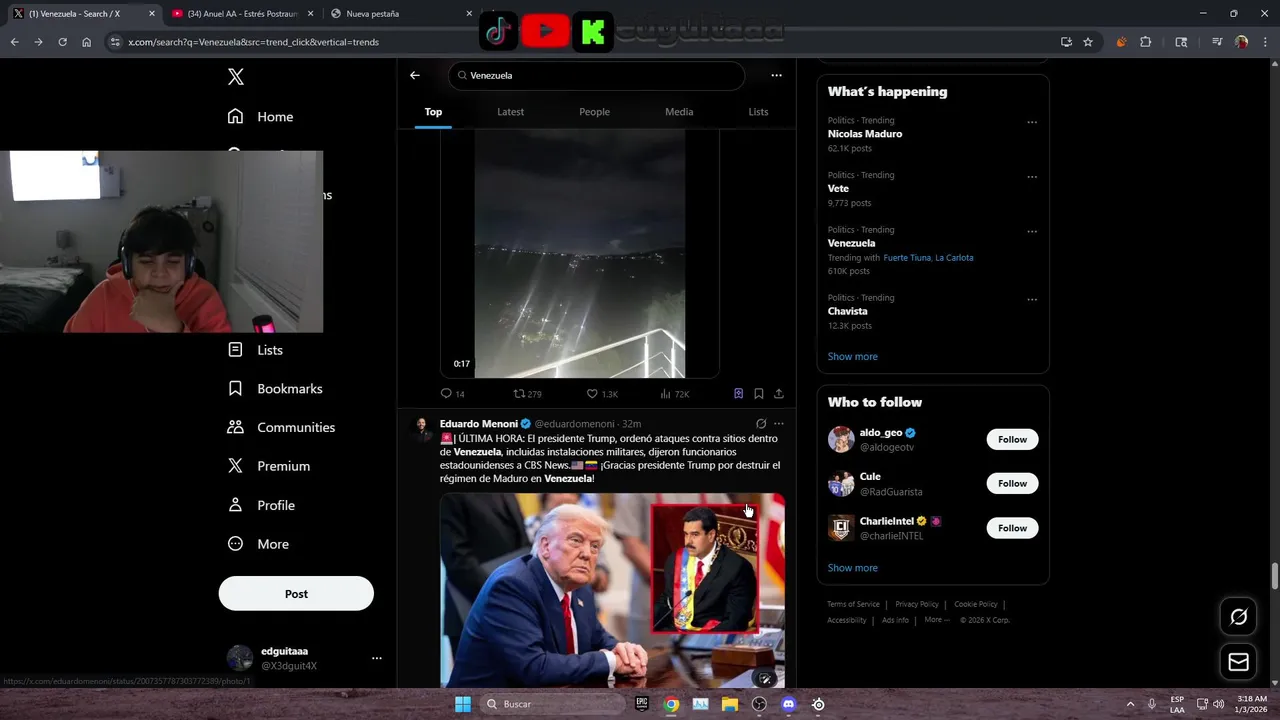Switch to the Latest tab

(x=511, y=112)
